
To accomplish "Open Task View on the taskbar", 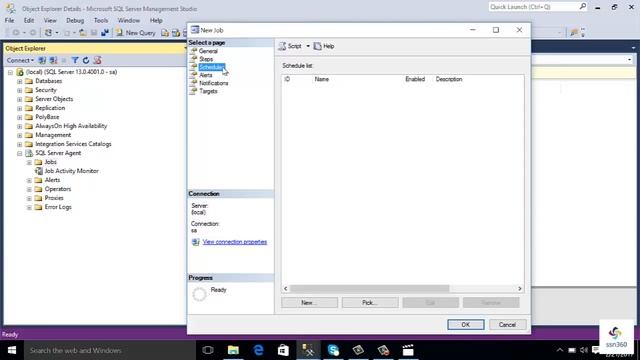I will pos(208,350).
